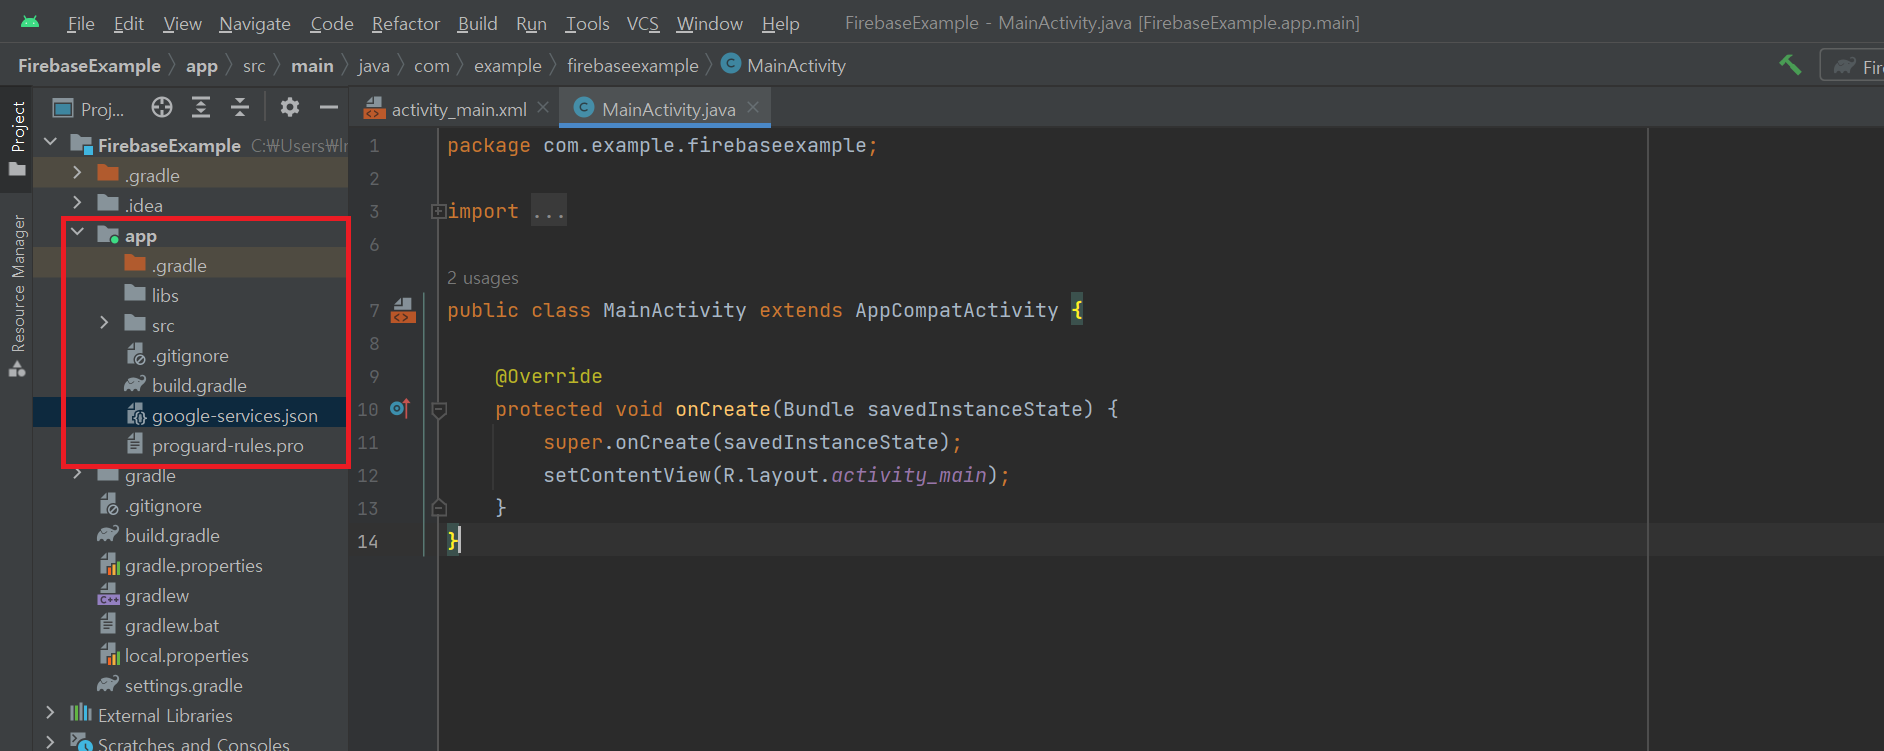Expand Scratches and Consoles node

click(x=51, y=742)
